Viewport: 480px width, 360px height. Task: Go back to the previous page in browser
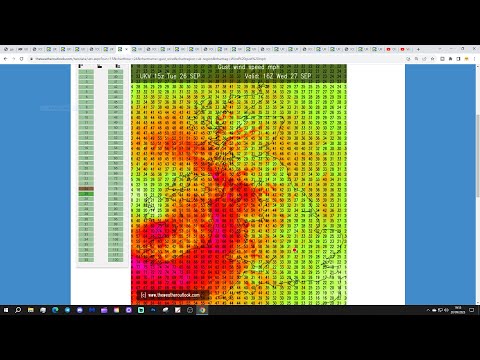click(x=6, y=59)
